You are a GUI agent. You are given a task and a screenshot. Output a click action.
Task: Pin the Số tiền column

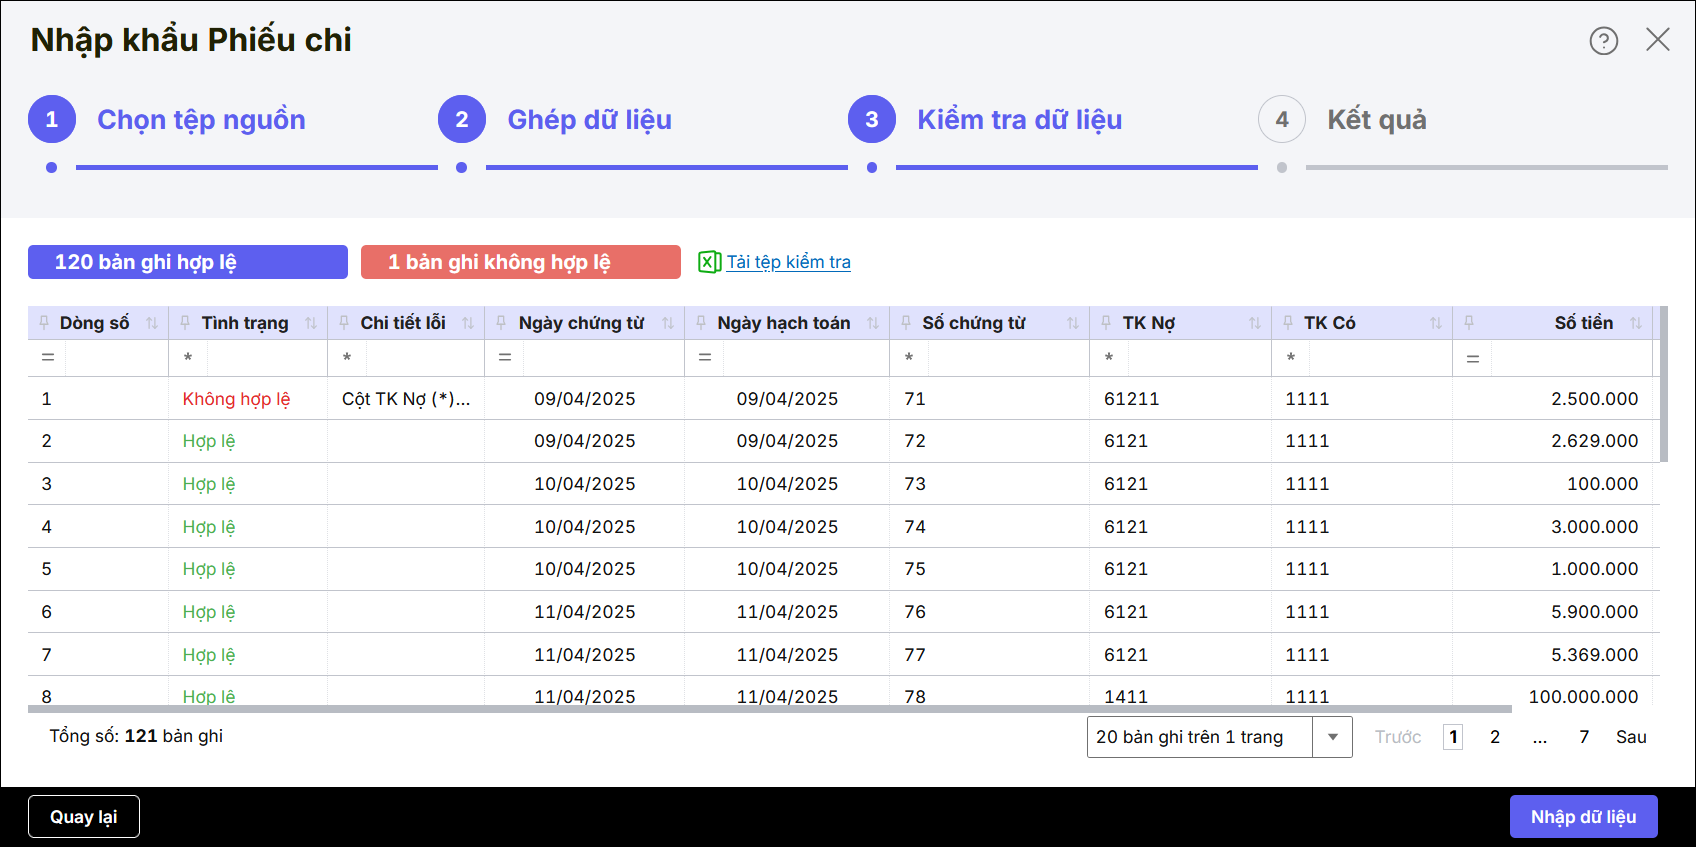1469,323
